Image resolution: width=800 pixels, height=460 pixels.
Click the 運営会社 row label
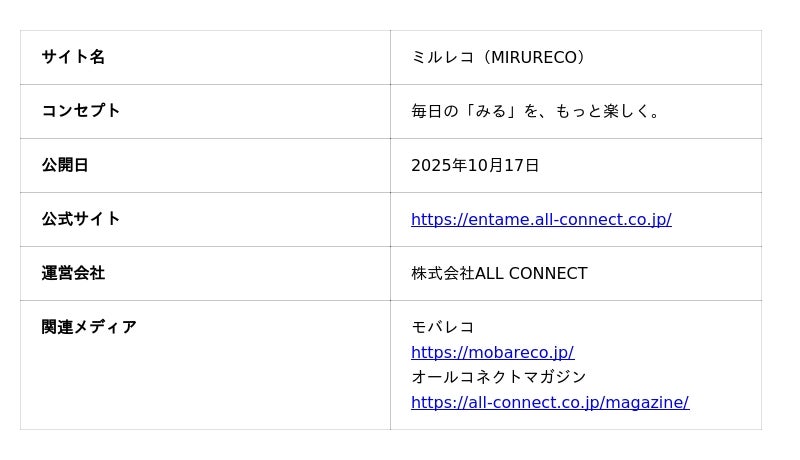(x=73, y=273)
